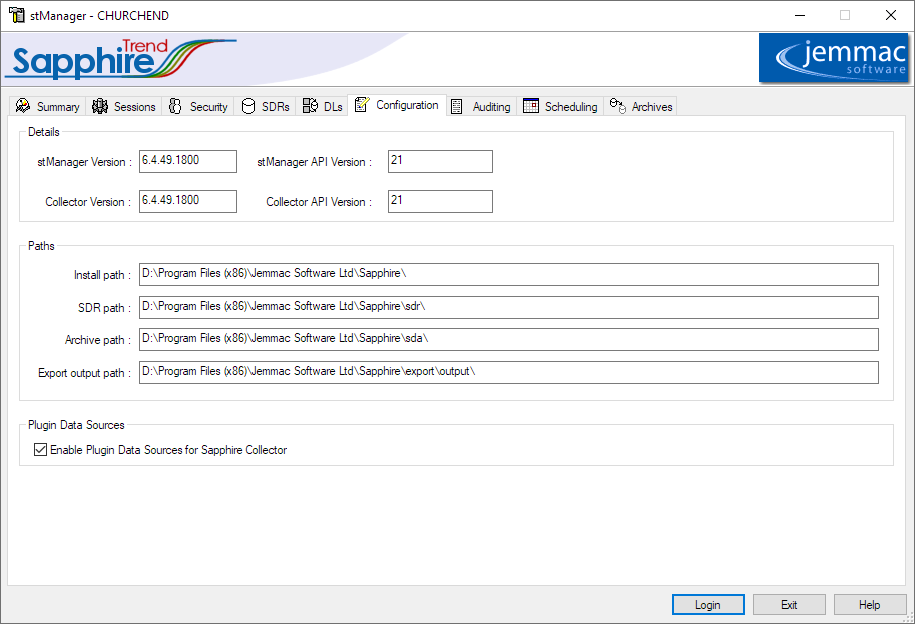Open Help with the Help button
Image resolution: width=915 pixels, height=624 pixels.
tap(869, 605)
